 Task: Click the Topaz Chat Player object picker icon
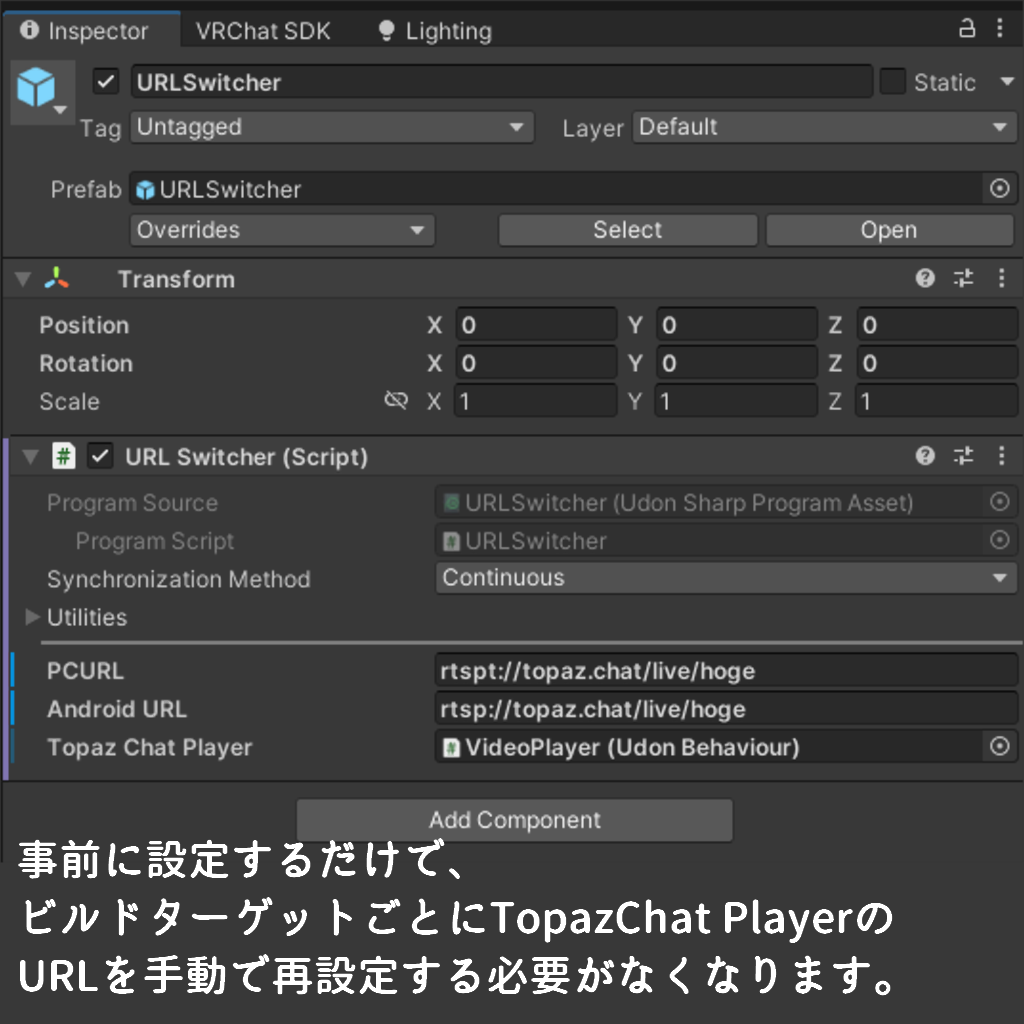[x=1000, y=747]
